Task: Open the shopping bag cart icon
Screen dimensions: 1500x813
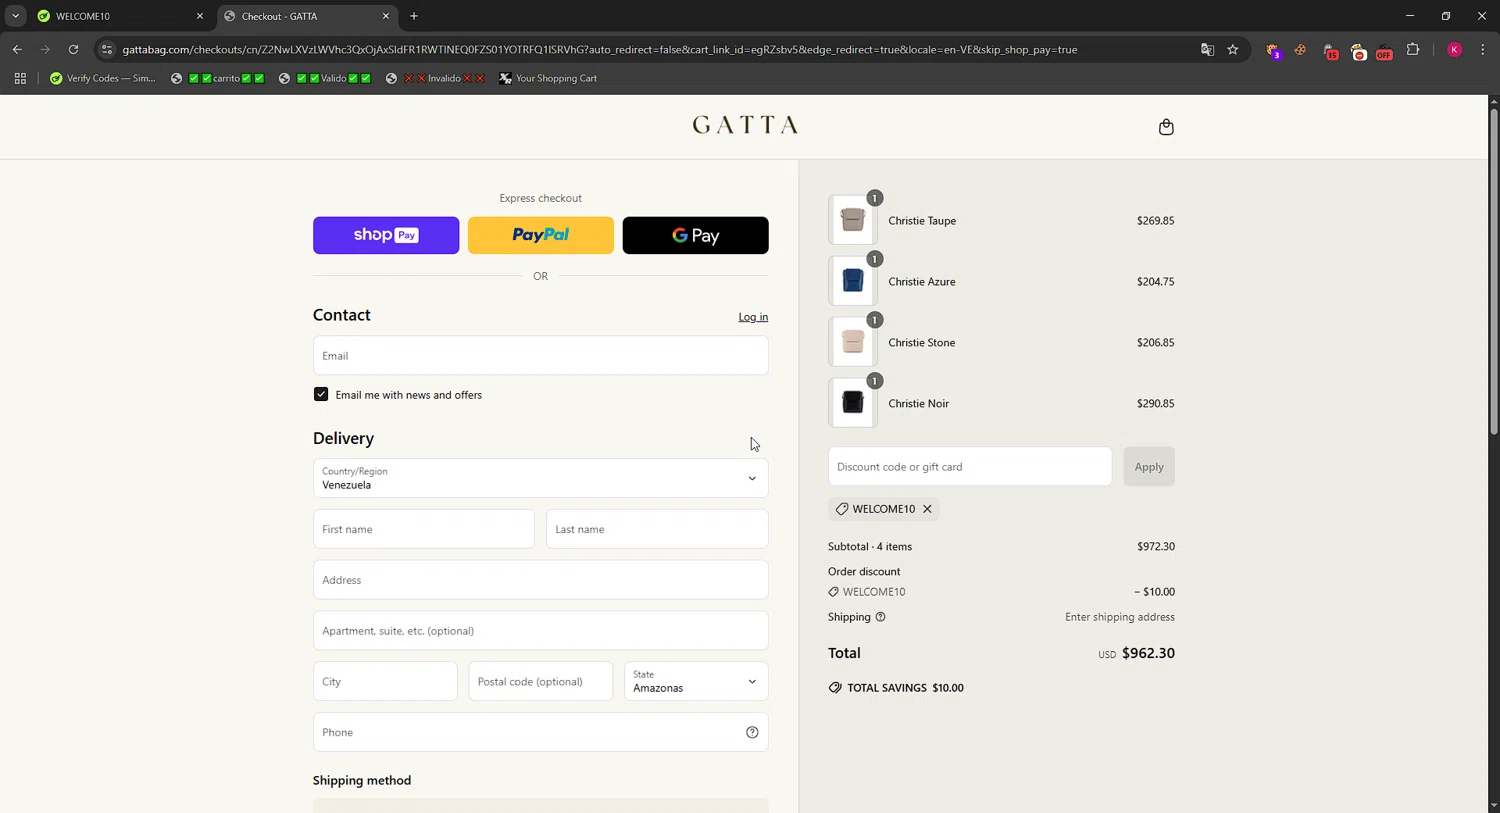Action: pos(1166,127)
